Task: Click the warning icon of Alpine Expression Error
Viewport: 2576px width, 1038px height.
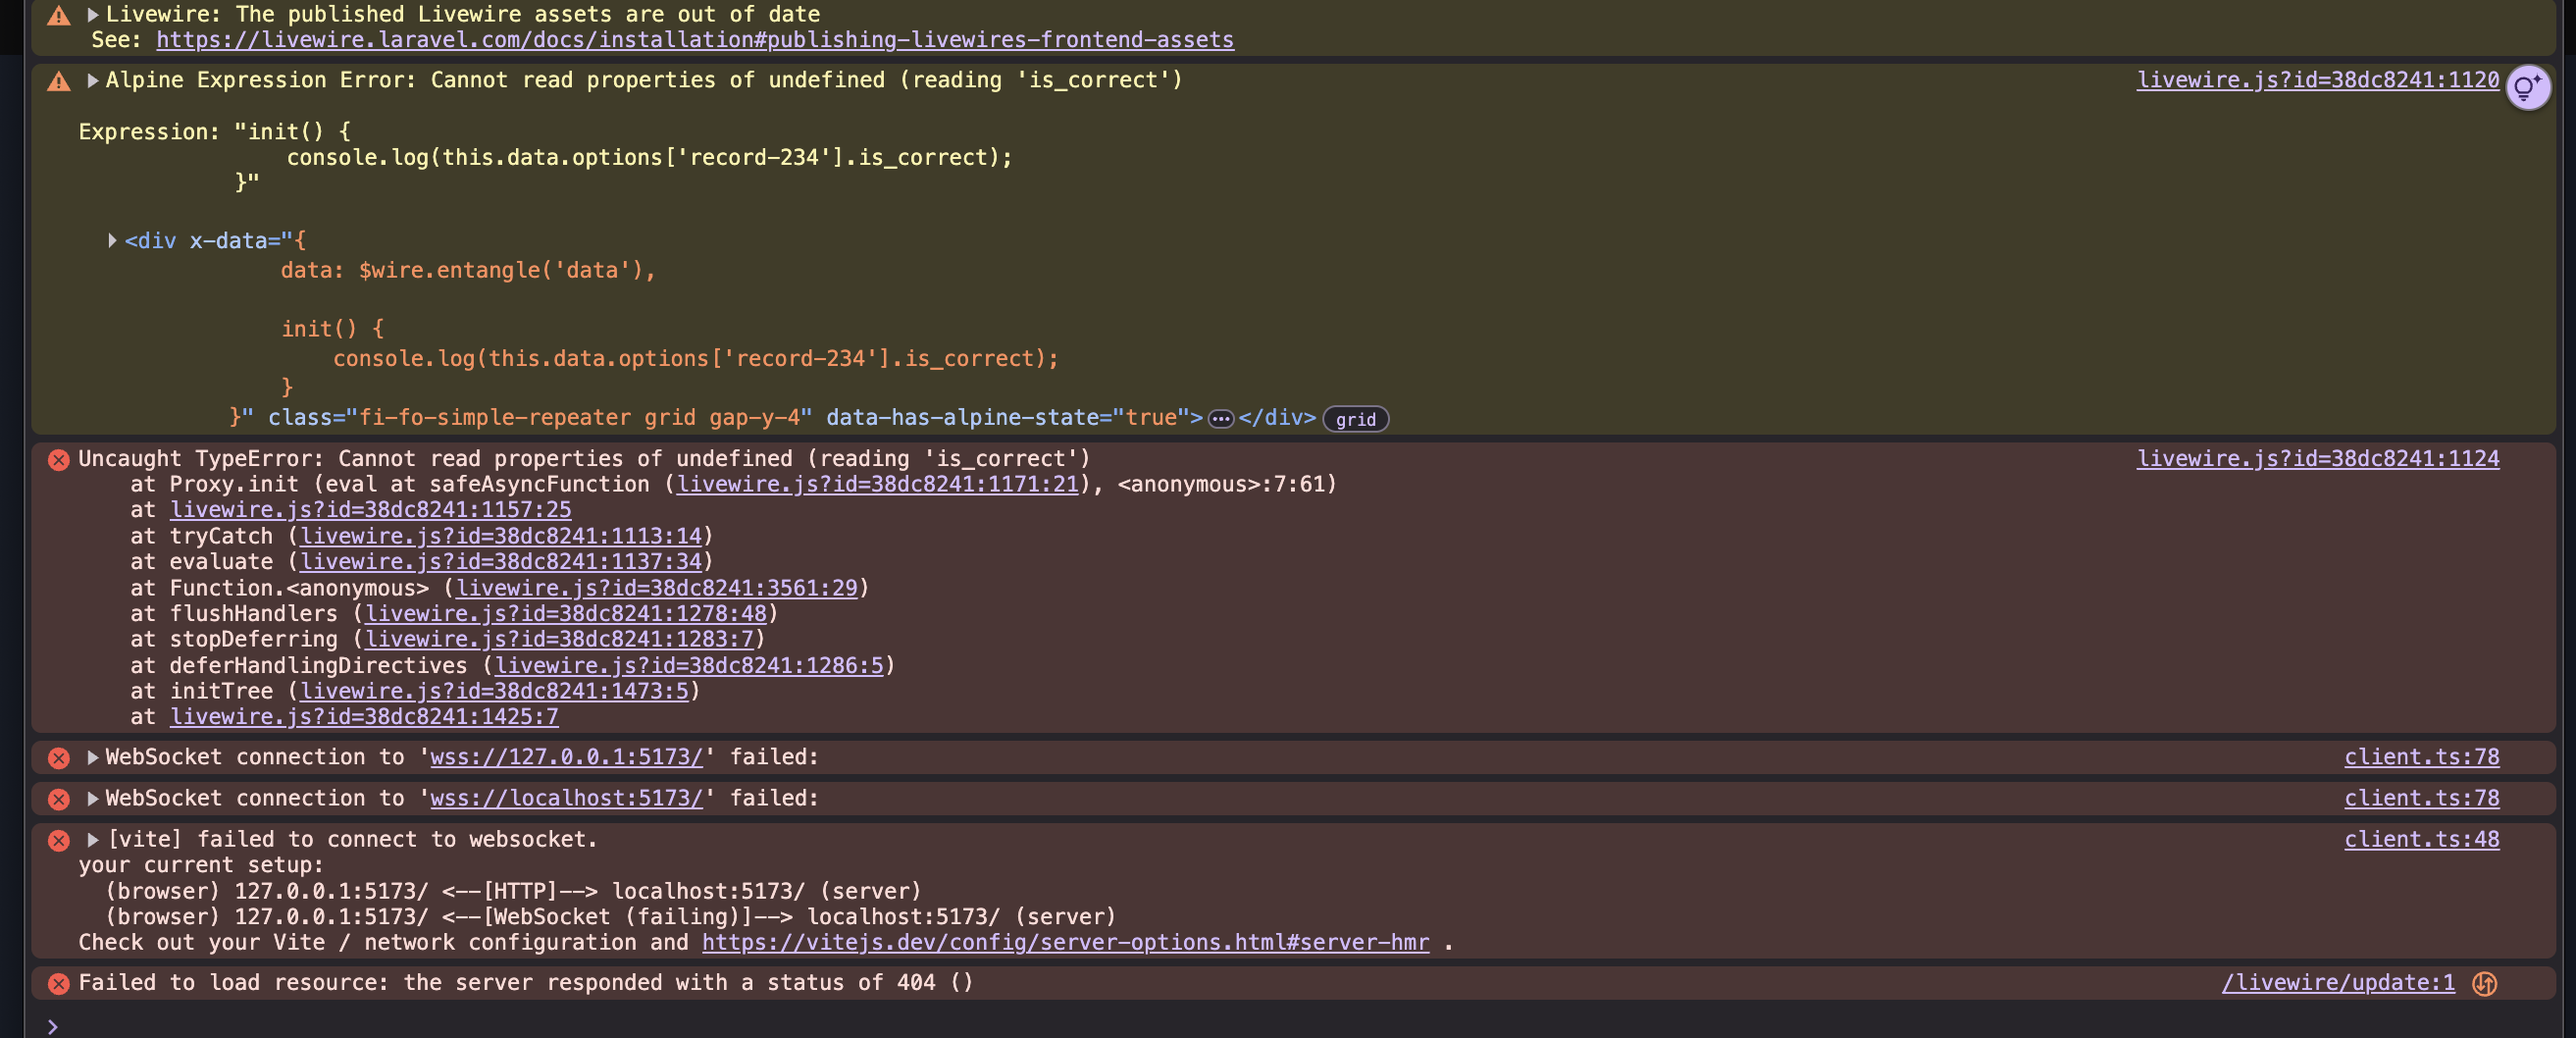Action: (x=59, y=81)
